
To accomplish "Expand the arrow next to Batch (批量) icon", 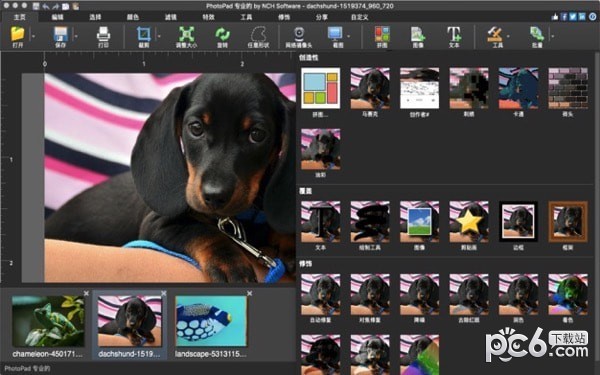I will [552, 36].
